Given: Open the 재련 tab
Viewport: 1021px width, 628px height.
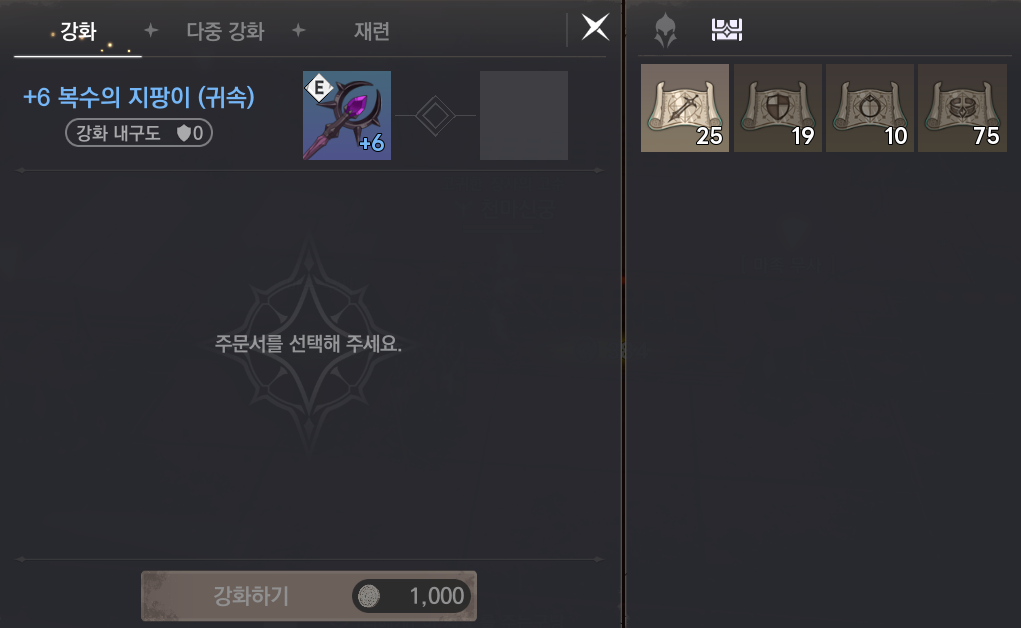Looking at the screenshot, I should (372, 31).
